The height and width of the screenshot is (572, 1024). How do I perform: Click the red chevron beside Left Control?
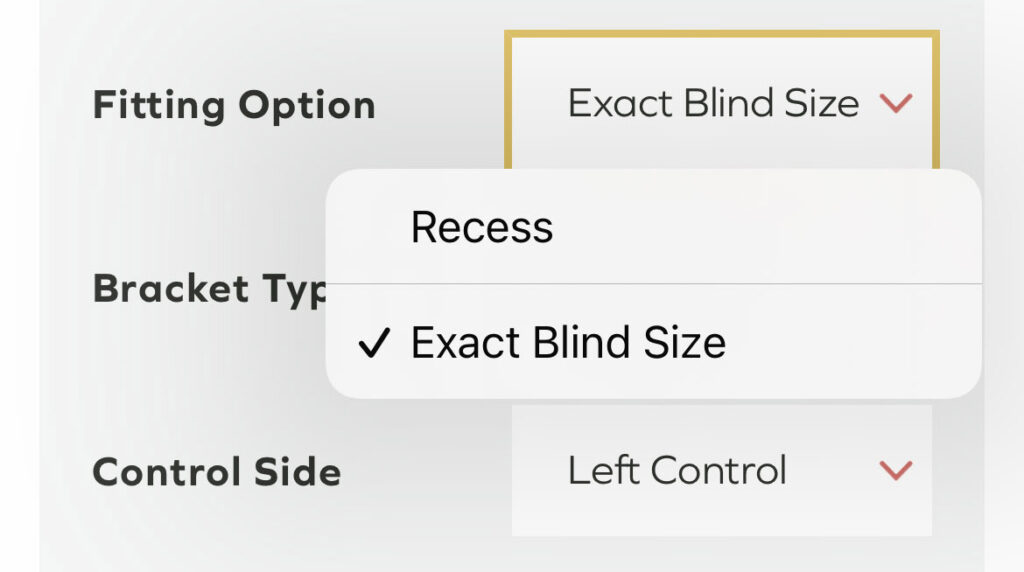(x=895, y=470)
